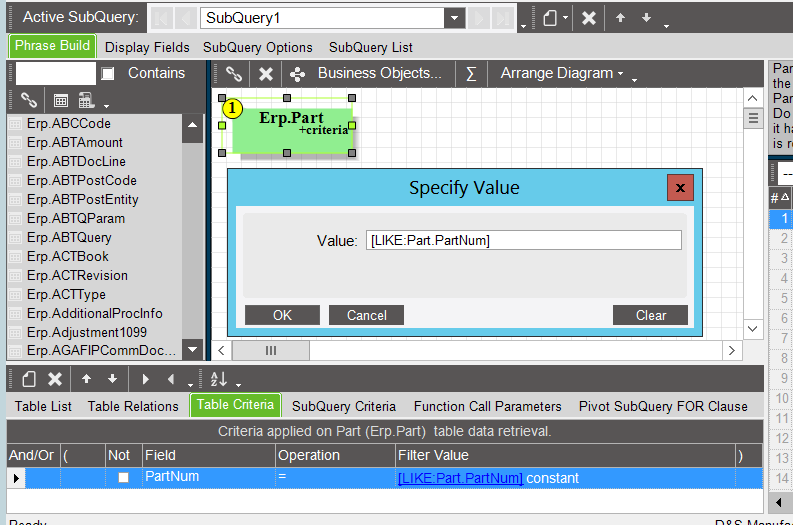Click list lines icon beside diagram scrollbar

tap(753, 118)
